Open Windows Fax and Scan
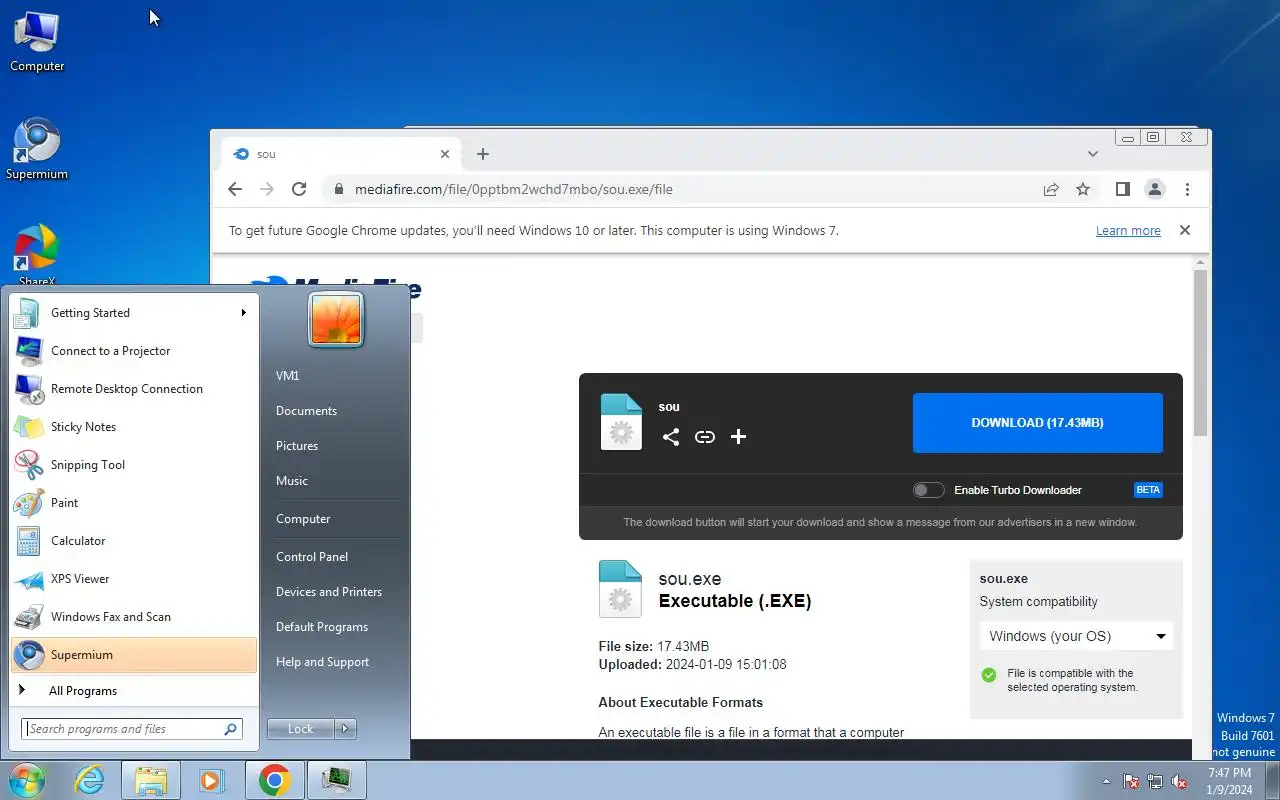Image resolution: width=1280 pixels, height=800 pixels. 134,617
